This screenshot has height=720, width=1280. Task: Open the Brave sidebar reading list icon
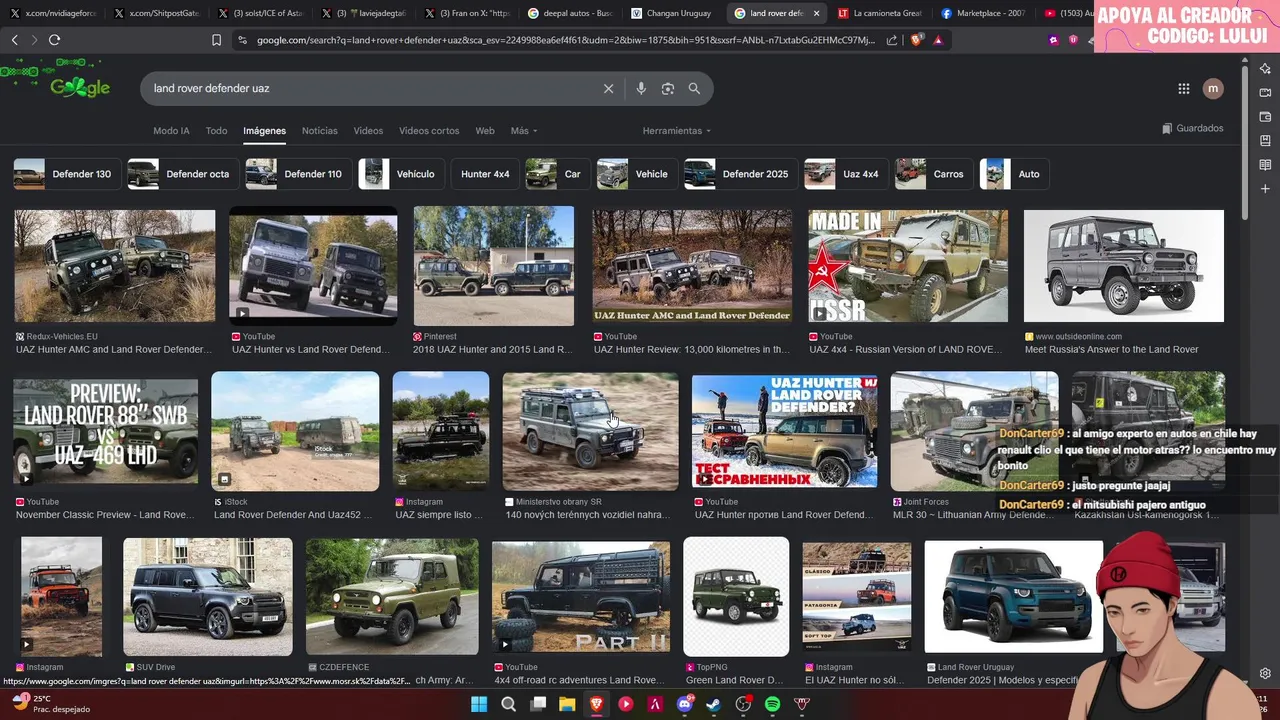1265,164
